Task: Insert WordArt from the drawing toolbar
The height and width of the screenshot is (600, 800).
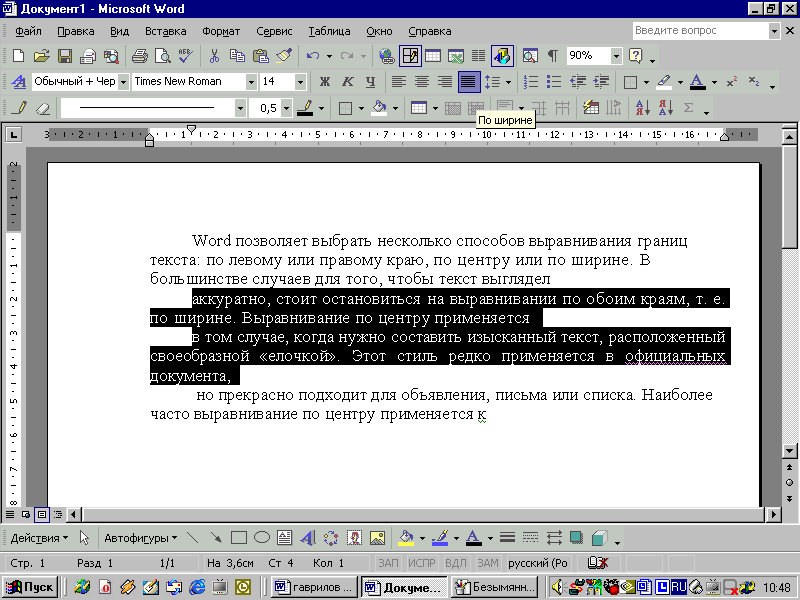Action: click(308, 538)
